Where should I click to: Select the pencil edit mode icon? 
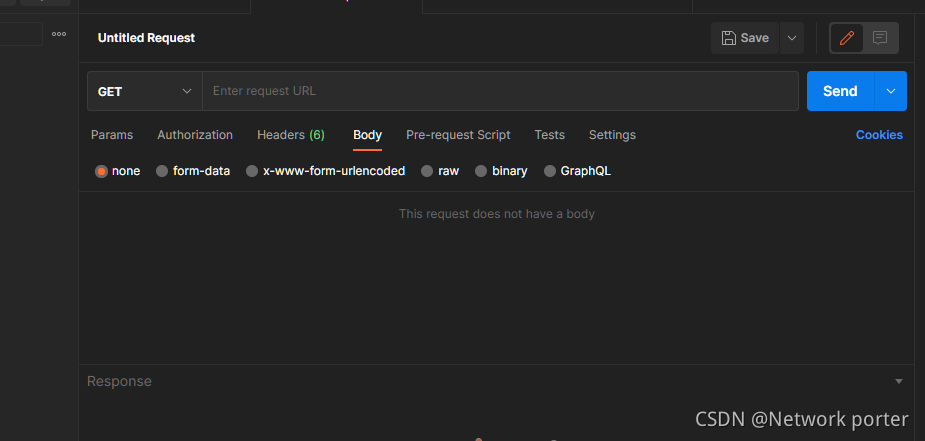(847, 38)
